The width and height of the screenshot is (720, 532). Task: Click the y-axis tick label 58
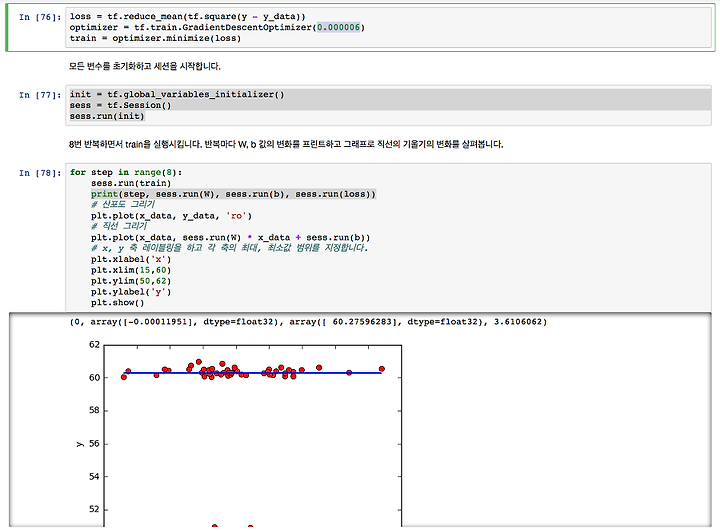coord(94,410)
